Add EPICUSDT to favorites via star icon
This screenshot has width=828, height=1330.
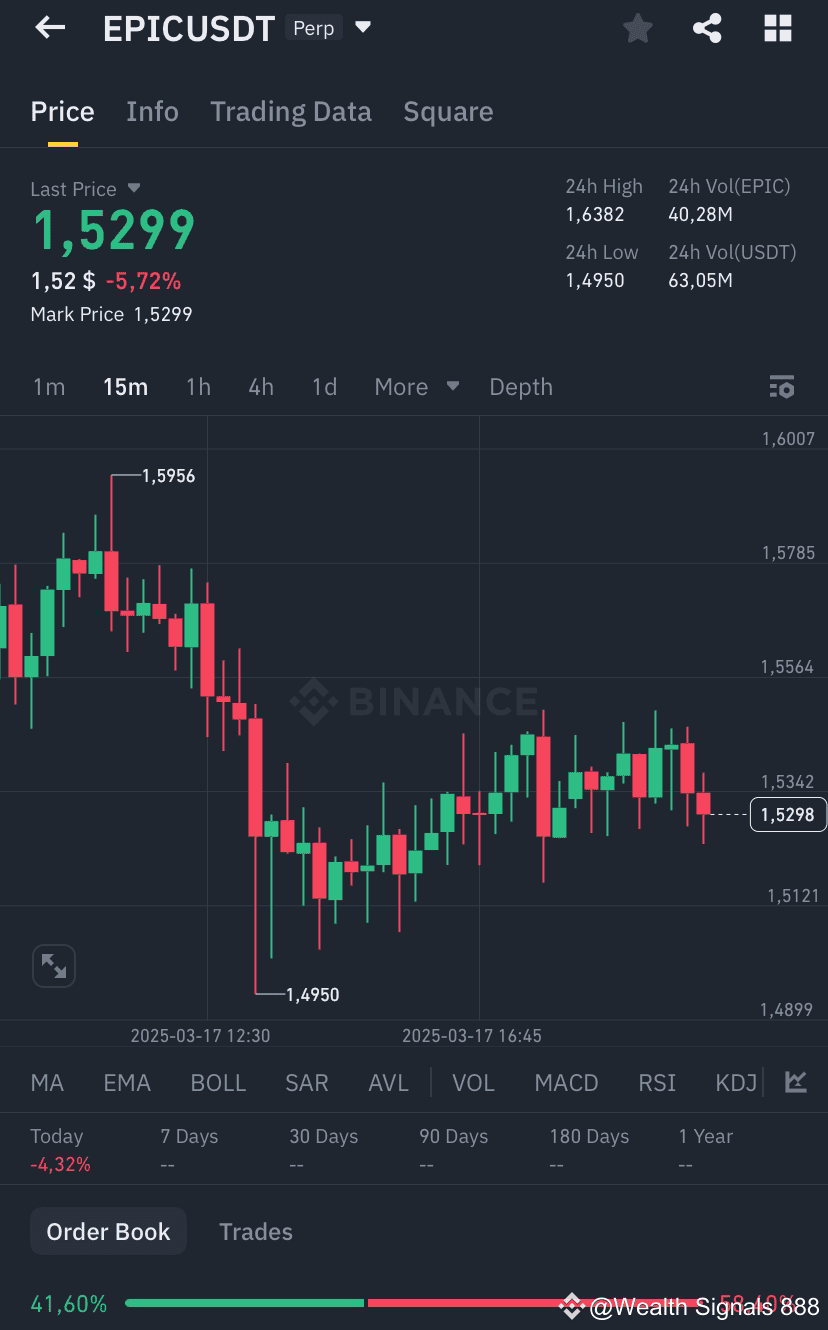[x=637, y=29]
